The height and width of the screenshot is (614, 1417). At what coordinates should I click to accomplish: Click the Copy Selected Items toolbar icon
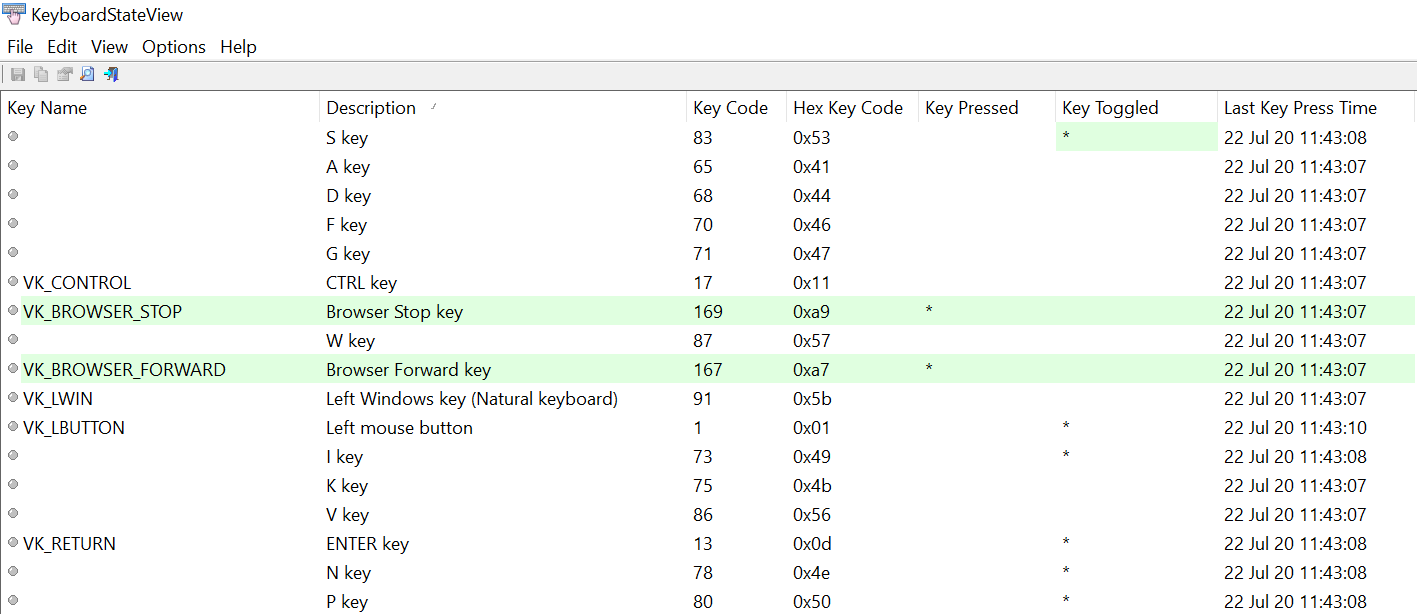coord(40,73)
